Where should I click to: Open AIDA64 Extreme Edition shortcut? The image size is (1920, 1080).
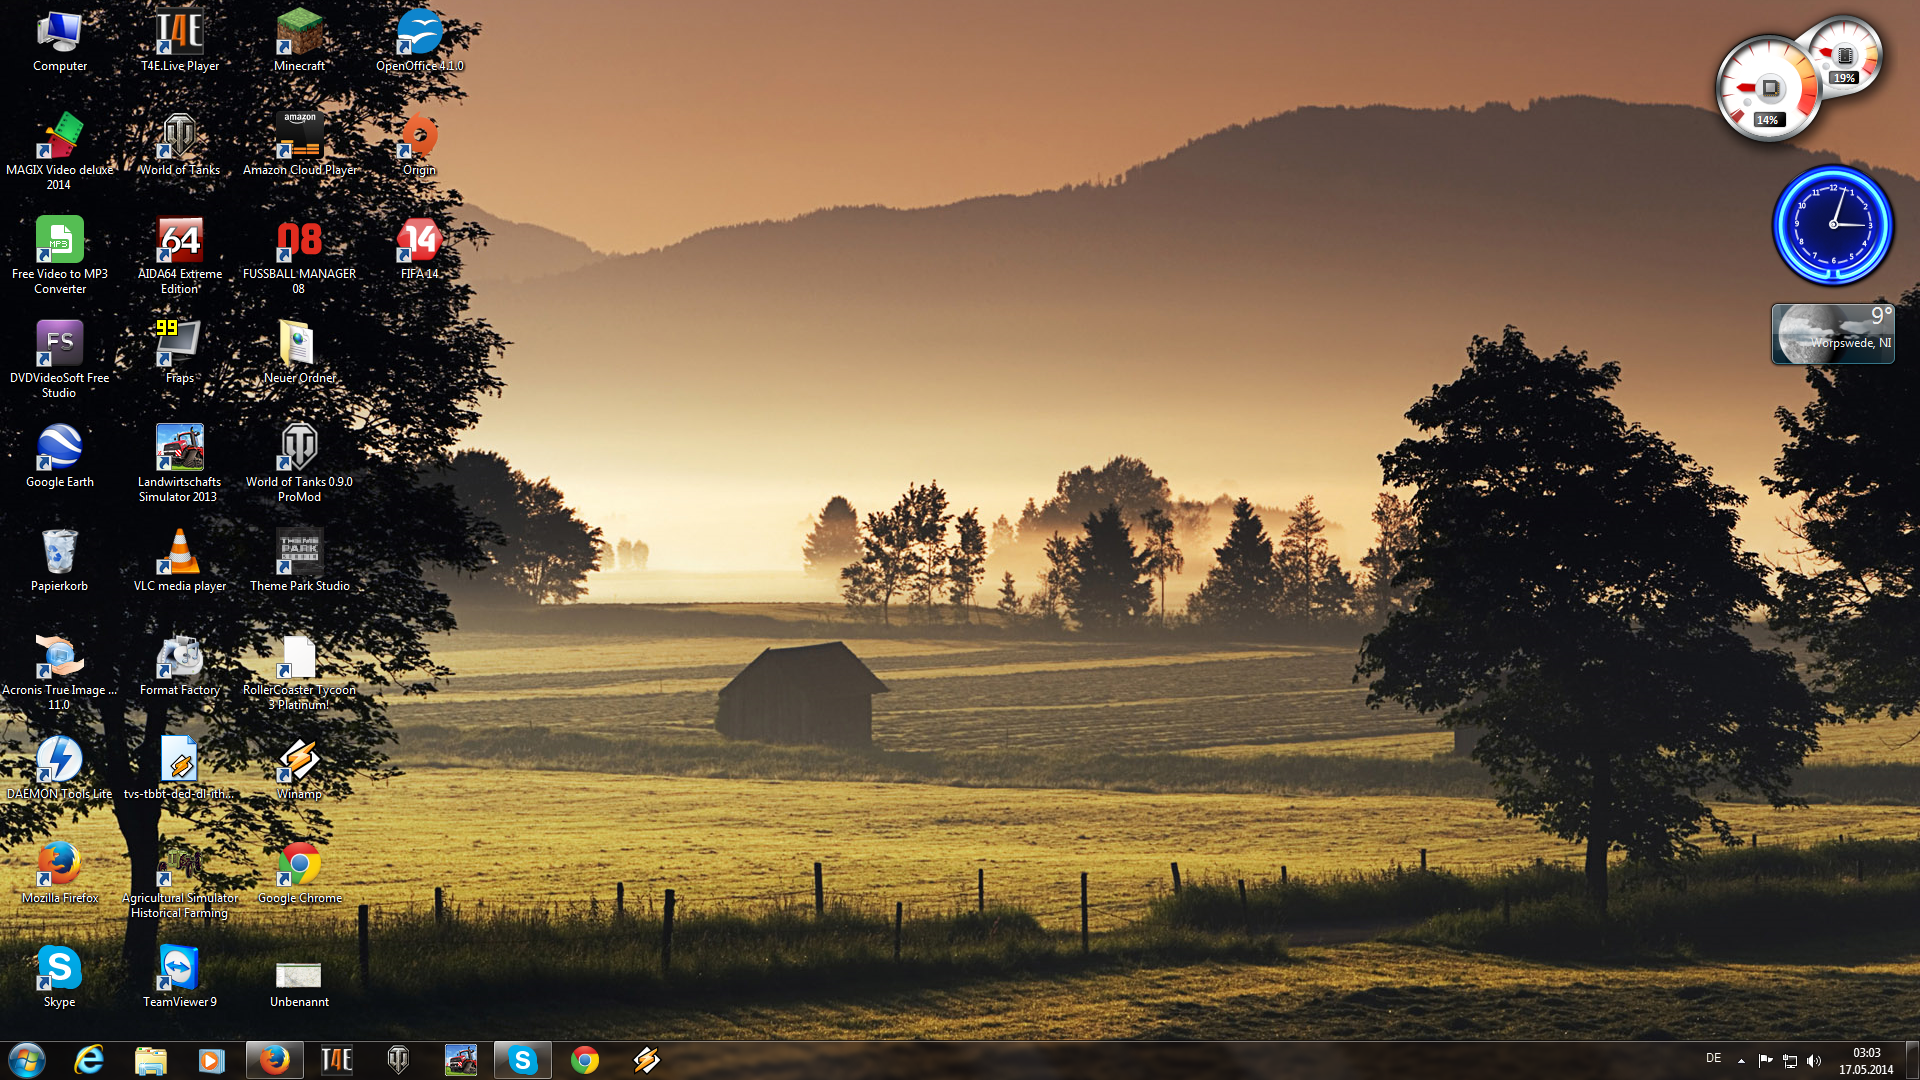coord(180,256)
